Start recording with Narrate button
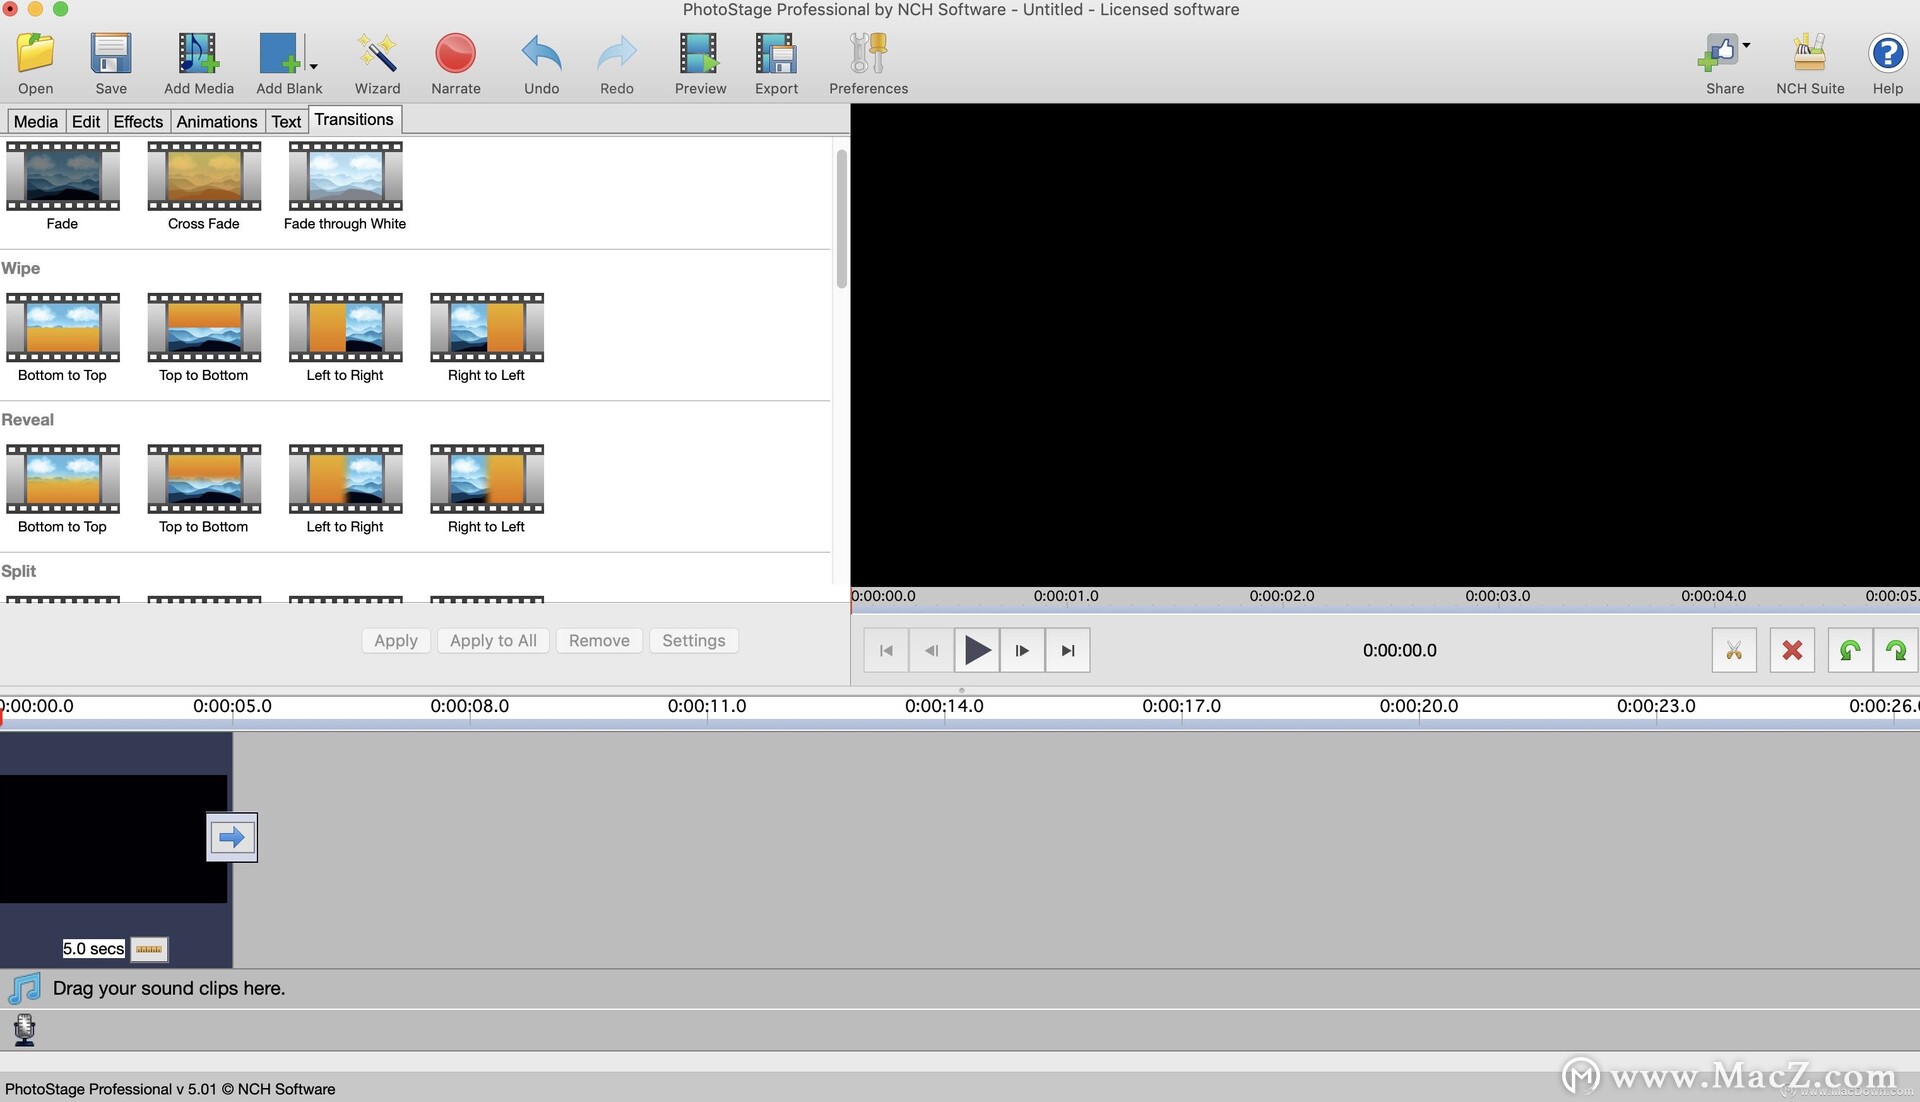The width and height of the screenshot is (1920, 1102). [455, 54]
